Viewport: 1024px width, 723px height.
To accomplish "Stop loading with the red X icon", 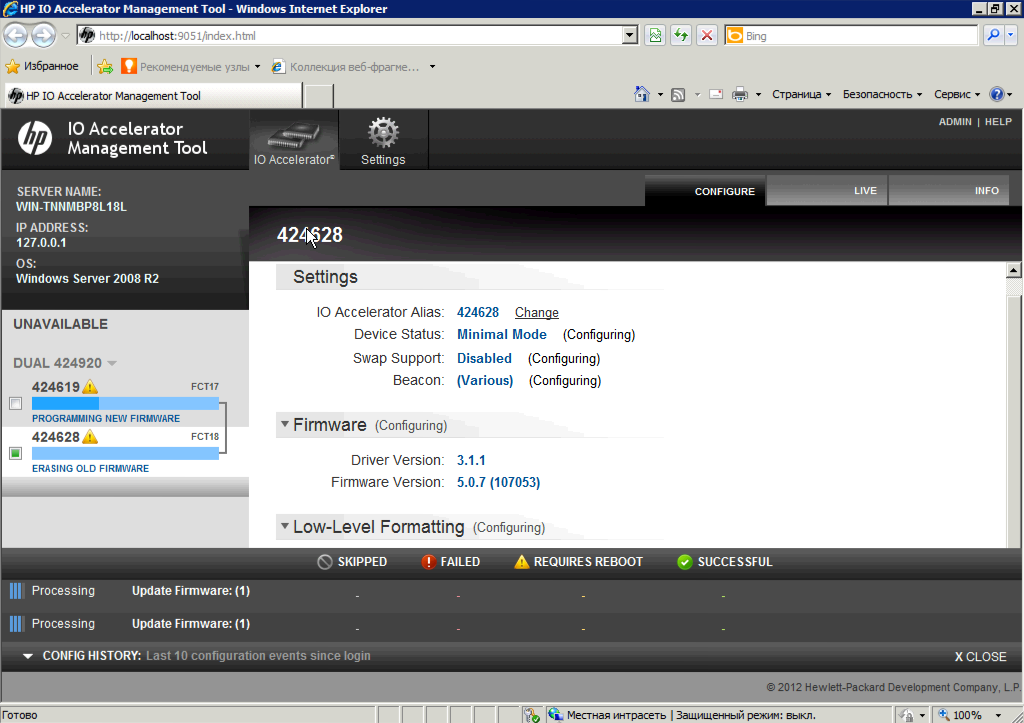I will tap(707, 35).
